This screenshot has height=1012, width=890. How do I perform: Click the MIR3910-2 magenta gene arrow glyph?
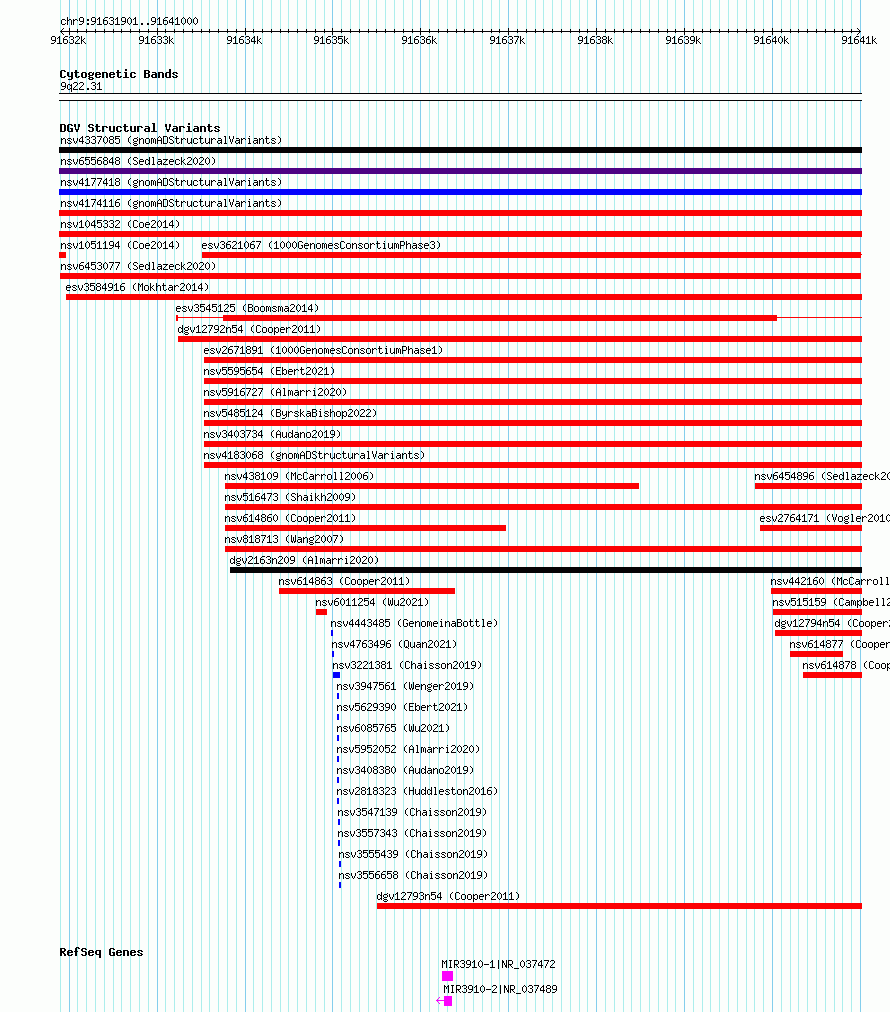coord(444,1001)
